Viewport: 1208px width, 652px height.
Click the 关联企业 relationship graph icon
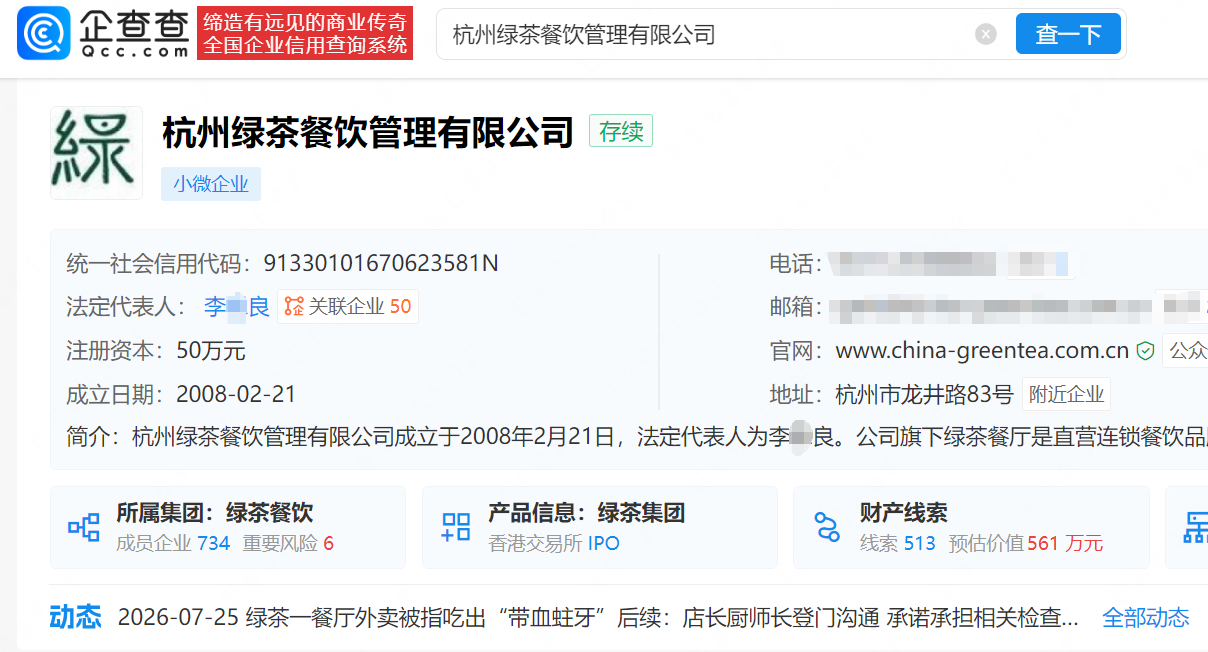point(294,307)
